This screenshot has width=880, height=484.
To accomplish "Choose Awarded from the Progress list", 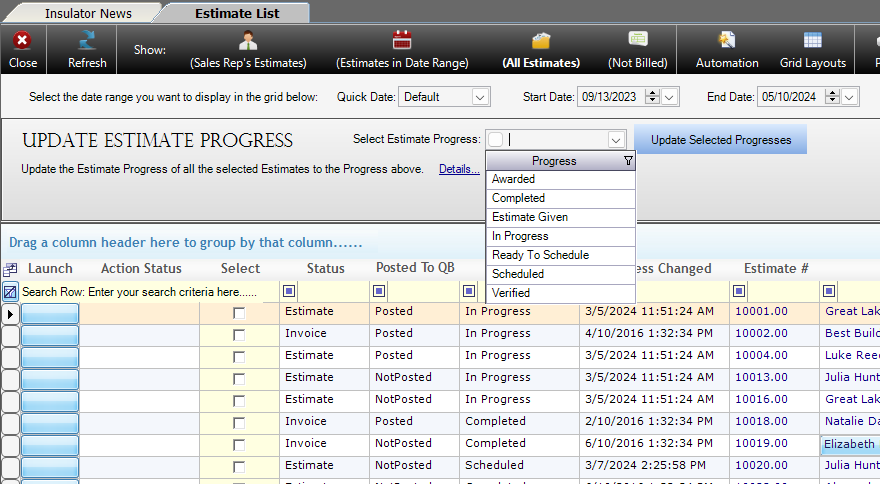I will pyautogui.click(x=560, y=179).
